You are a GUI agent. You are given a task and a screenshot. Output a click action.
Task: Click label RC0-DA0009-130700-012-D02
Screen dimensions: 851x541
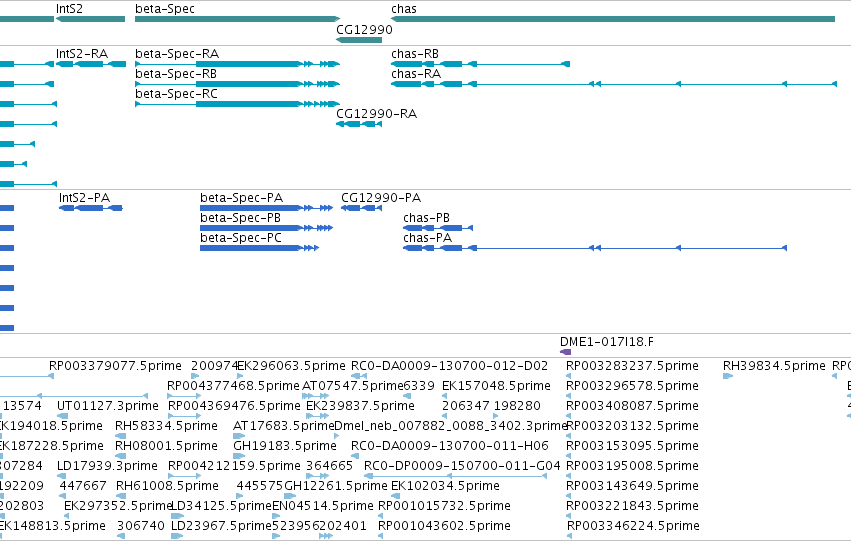click(449, 366)
